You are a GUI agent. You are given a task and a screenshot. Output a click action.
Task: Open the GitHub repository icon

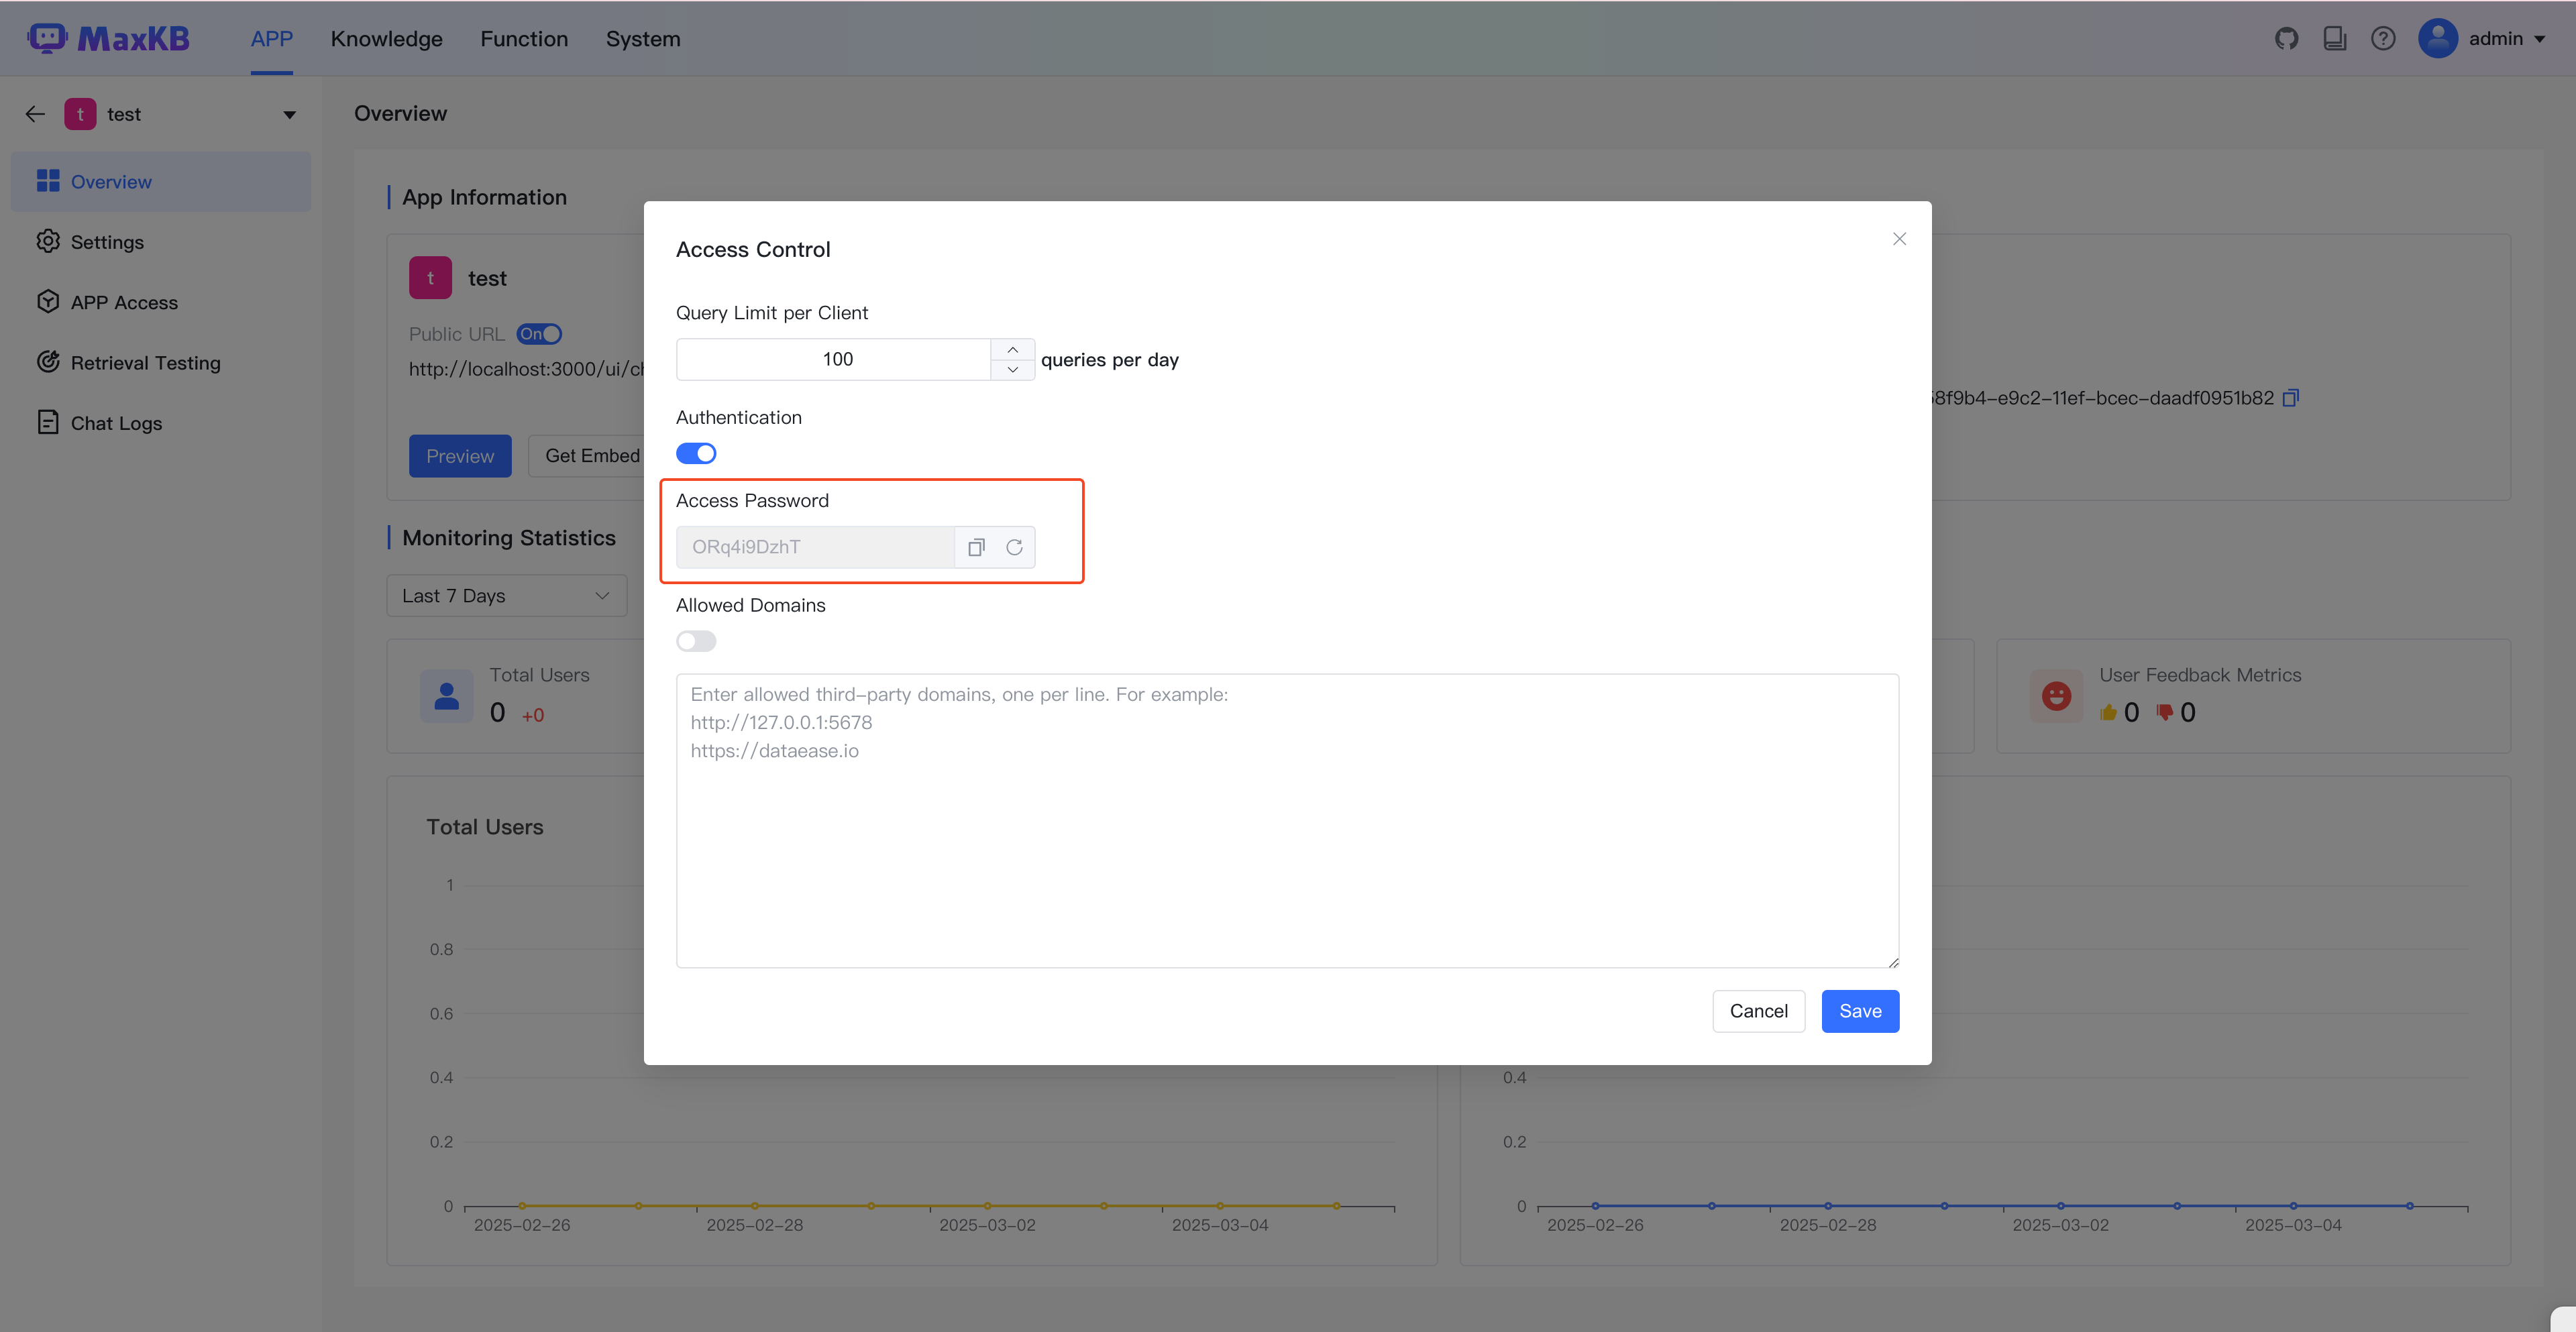[2286, 38]
